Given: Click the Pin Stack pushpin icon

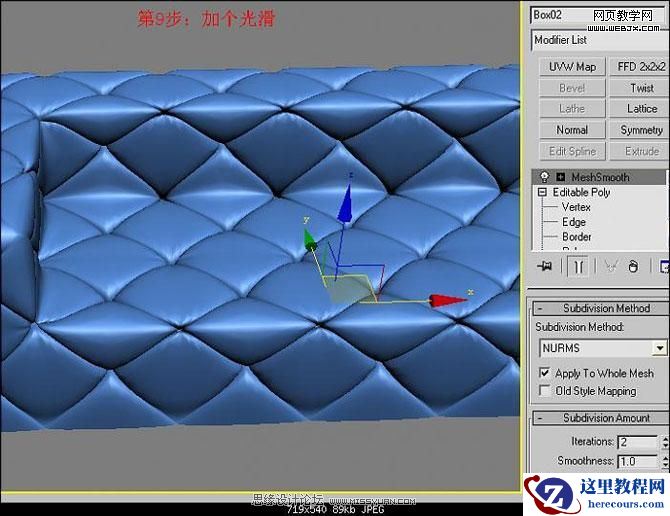Looking at the screenshot, I should [x=544, y=267].
